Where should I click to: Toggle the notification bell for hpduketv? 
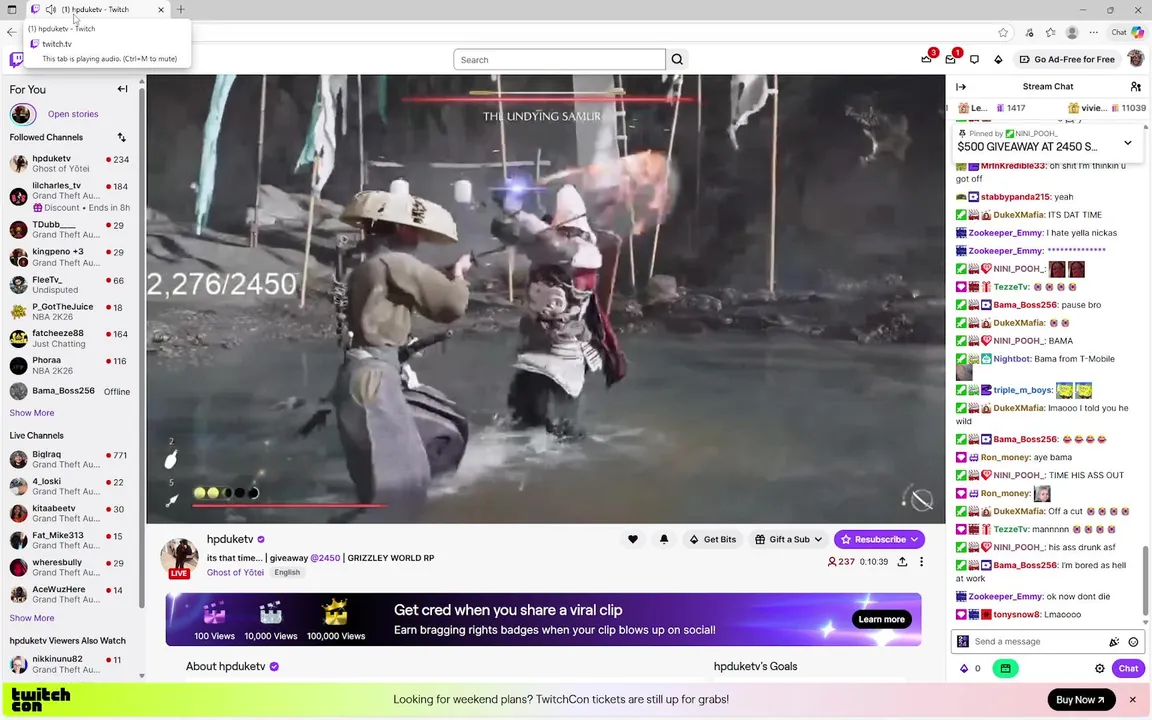tap(663, 539)
